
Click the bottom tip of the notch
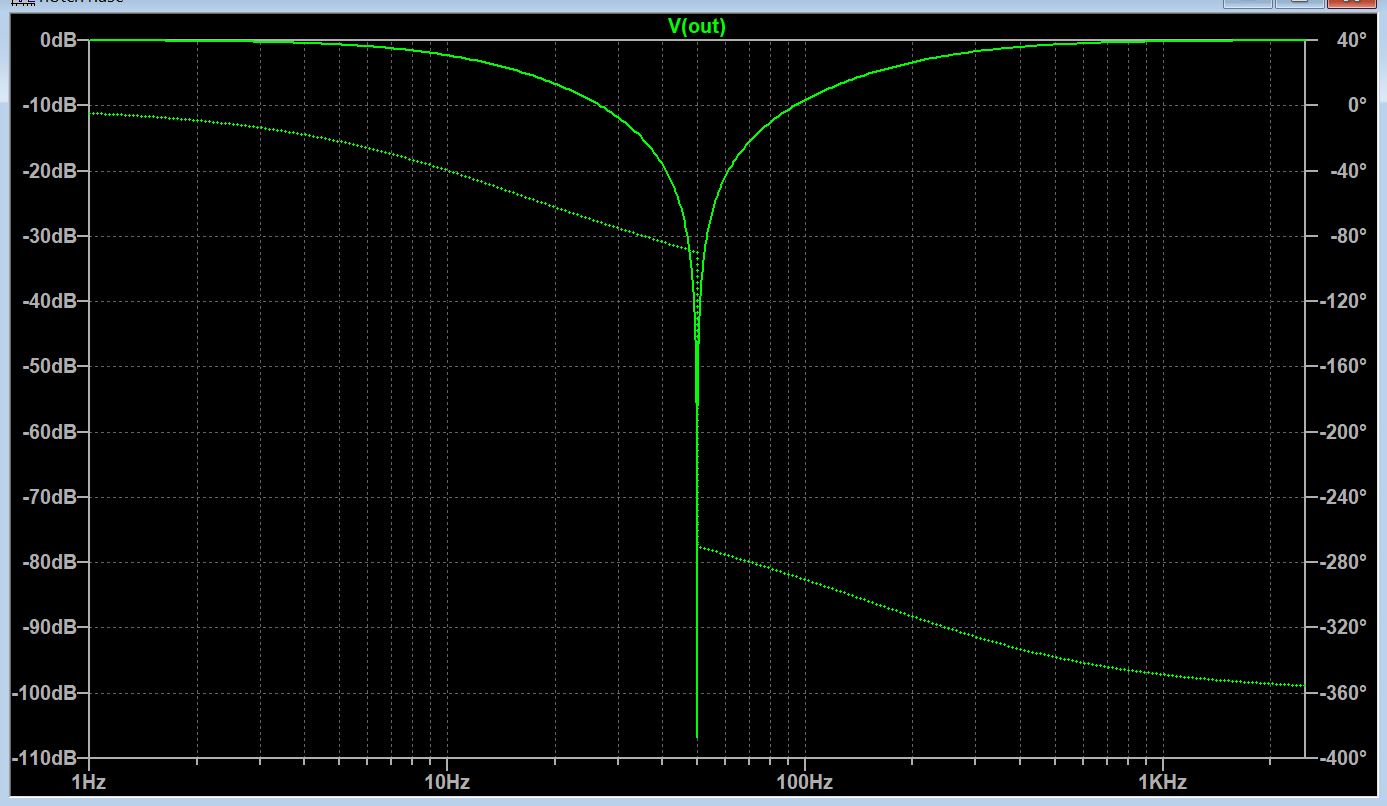(697, 737)
